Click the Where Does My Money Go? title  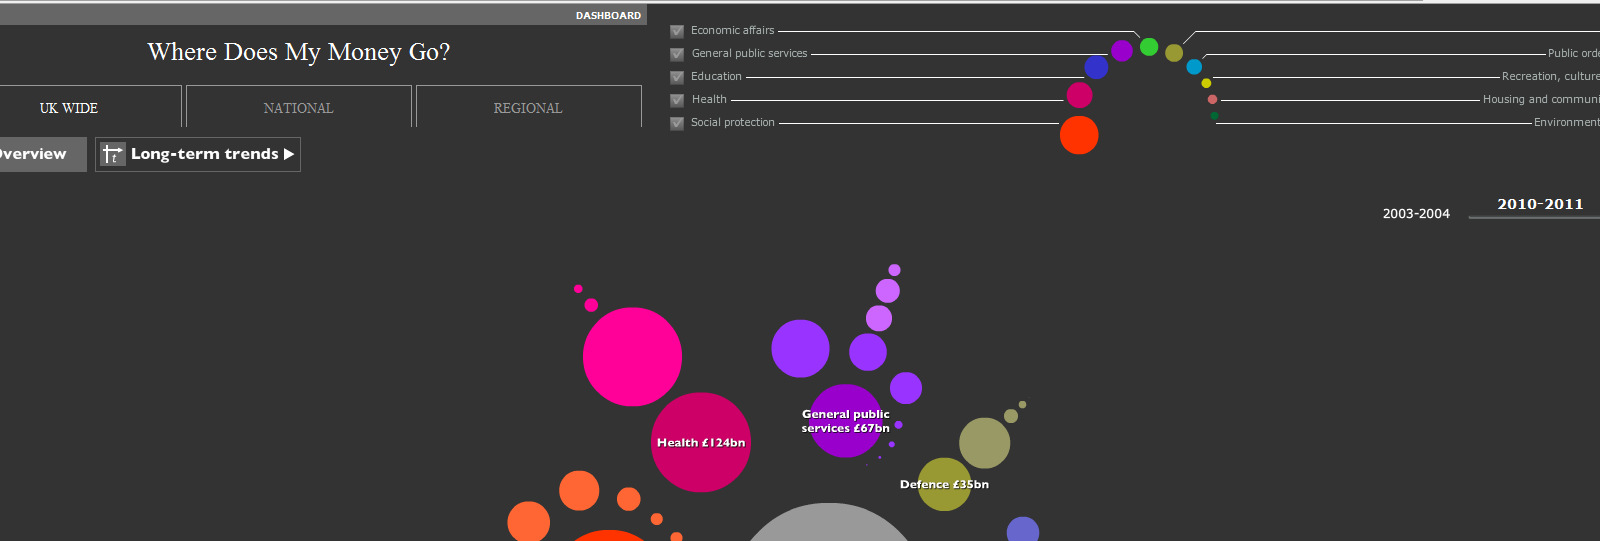coord(298,52)
